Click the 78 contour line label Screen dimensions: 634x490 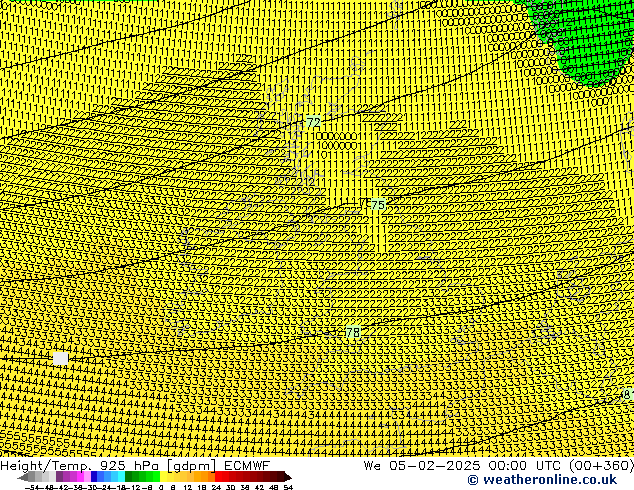pyautogui.click(x=352, y=333)
